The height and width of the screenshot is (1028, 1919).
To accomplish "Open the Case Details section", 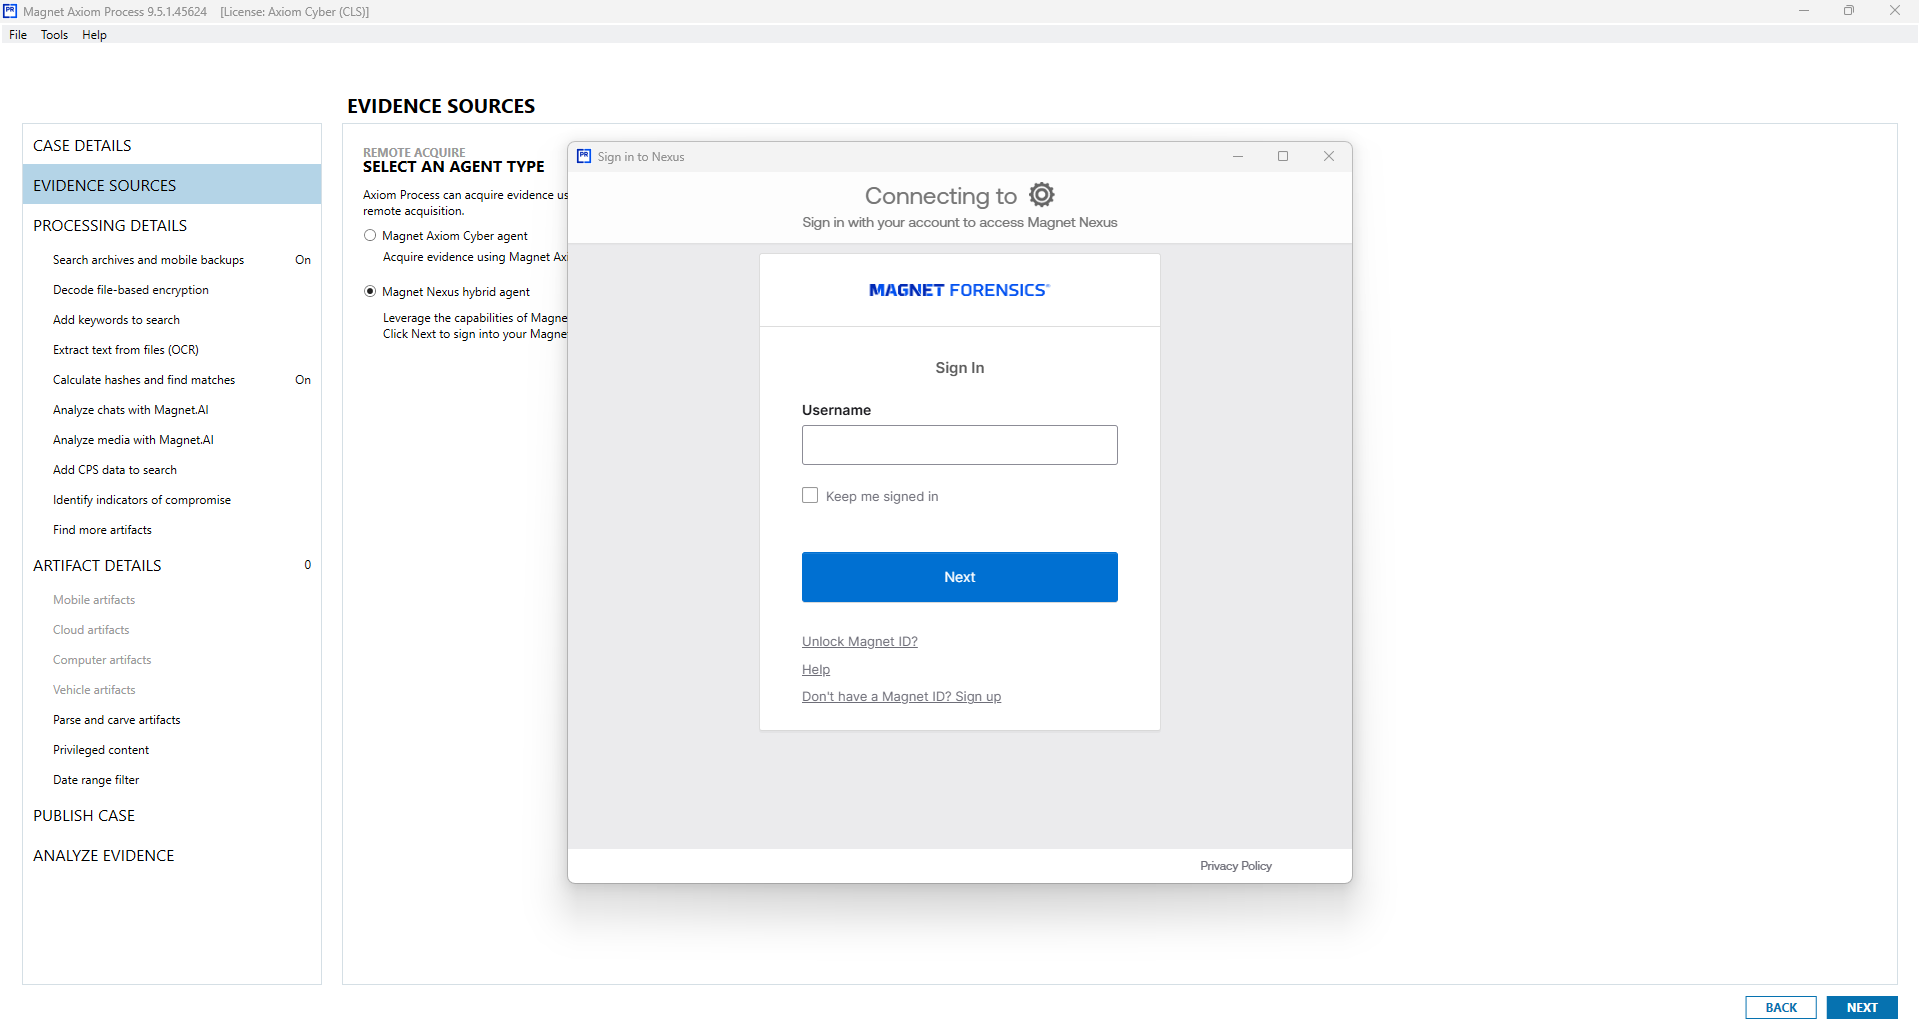I will tap(82, 146).
